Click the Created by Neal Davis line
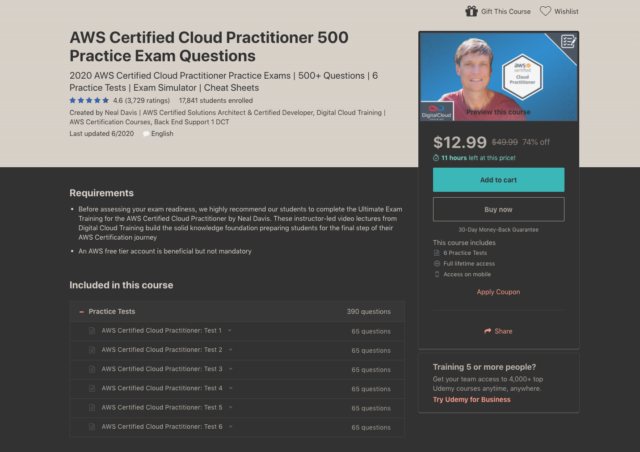 [x=227, y=117]
